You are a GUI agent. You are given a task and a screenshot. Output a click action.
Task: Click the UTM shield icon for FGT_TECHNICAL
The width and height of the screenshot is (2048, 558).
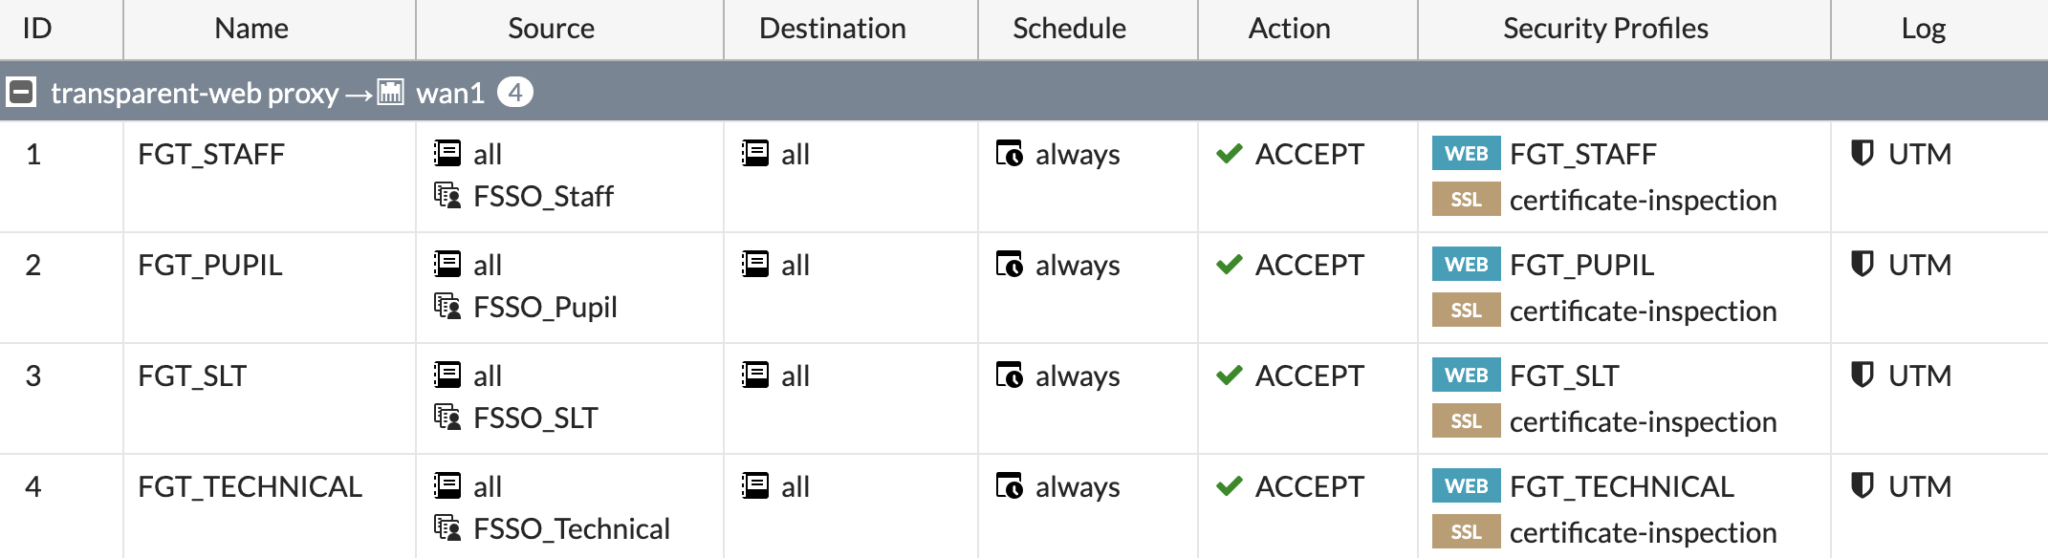tap(1861, 487)
